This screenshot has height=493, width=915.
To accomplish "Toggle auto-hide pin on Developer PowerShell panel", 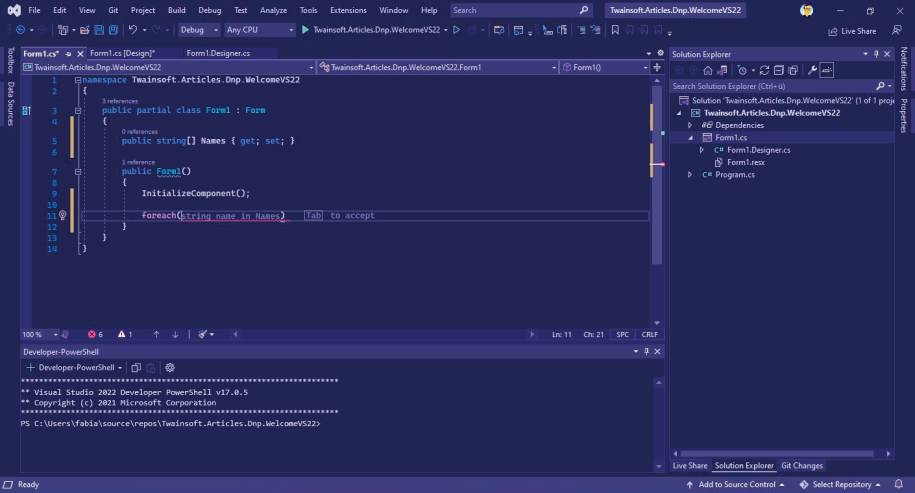I will pos(647,352).
